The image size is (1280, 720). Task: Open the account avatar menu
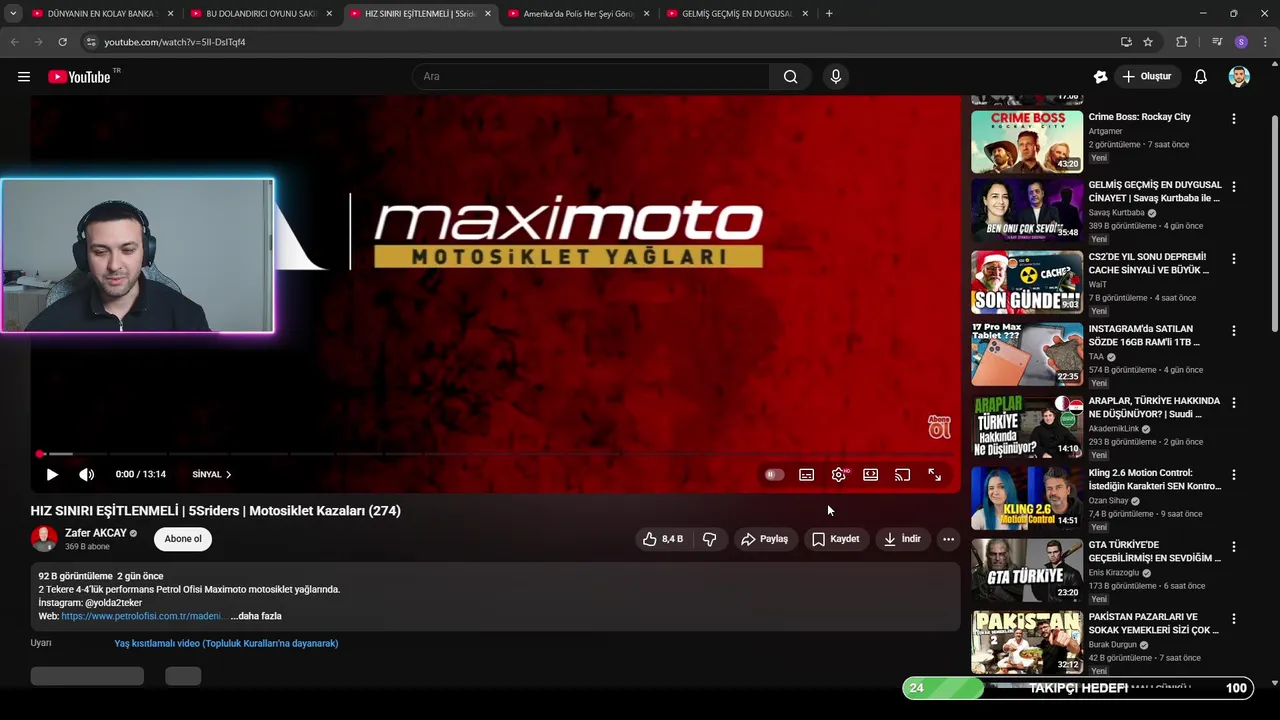pos(1239,77)
